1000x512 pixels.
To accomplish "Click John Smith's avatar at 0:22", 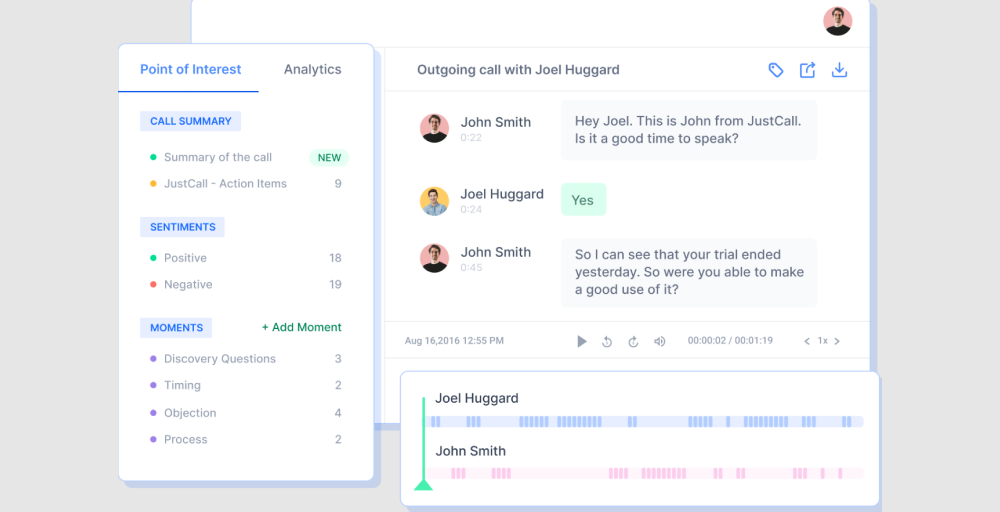I will pos(434,128).
